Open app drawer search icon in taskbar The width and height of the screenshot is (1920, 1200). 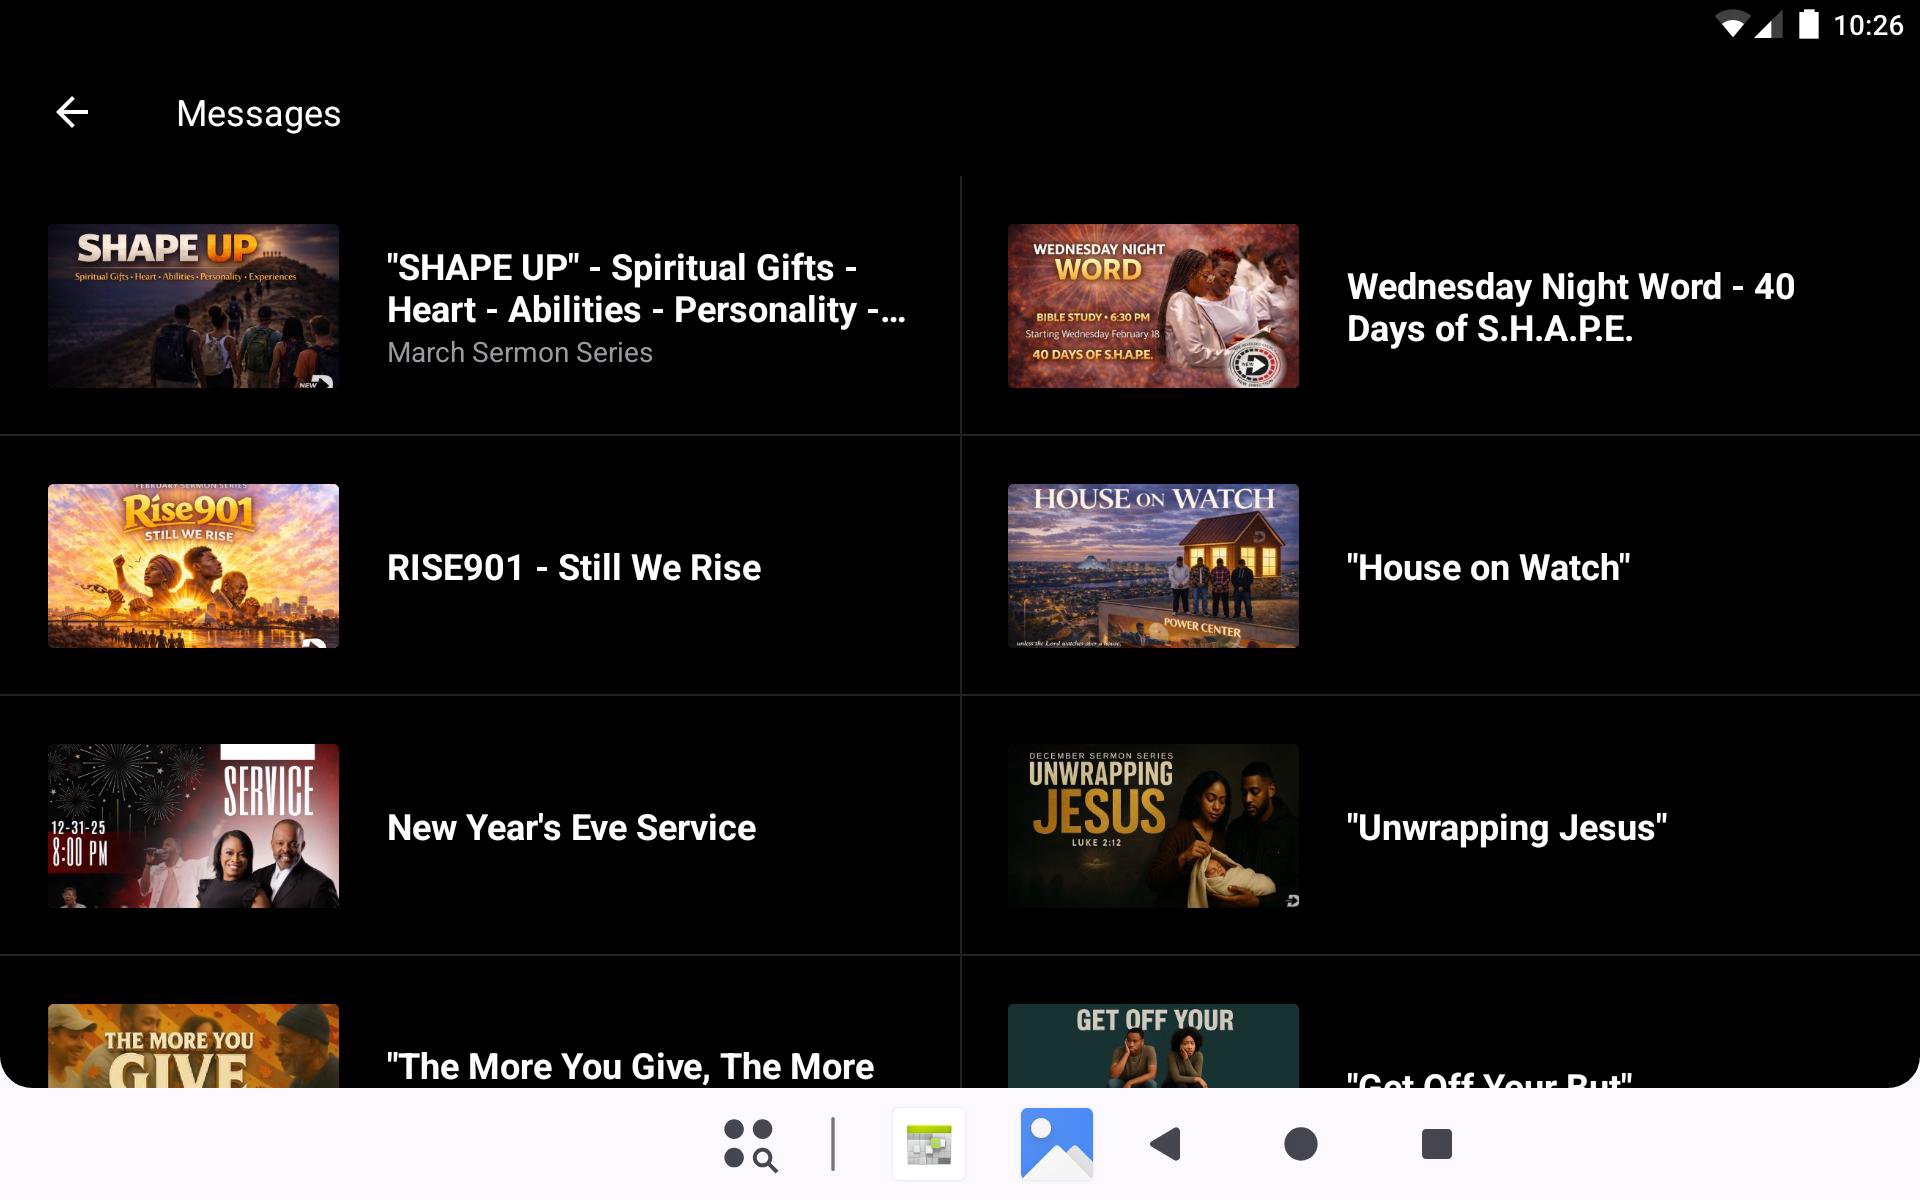(750, 1144)
